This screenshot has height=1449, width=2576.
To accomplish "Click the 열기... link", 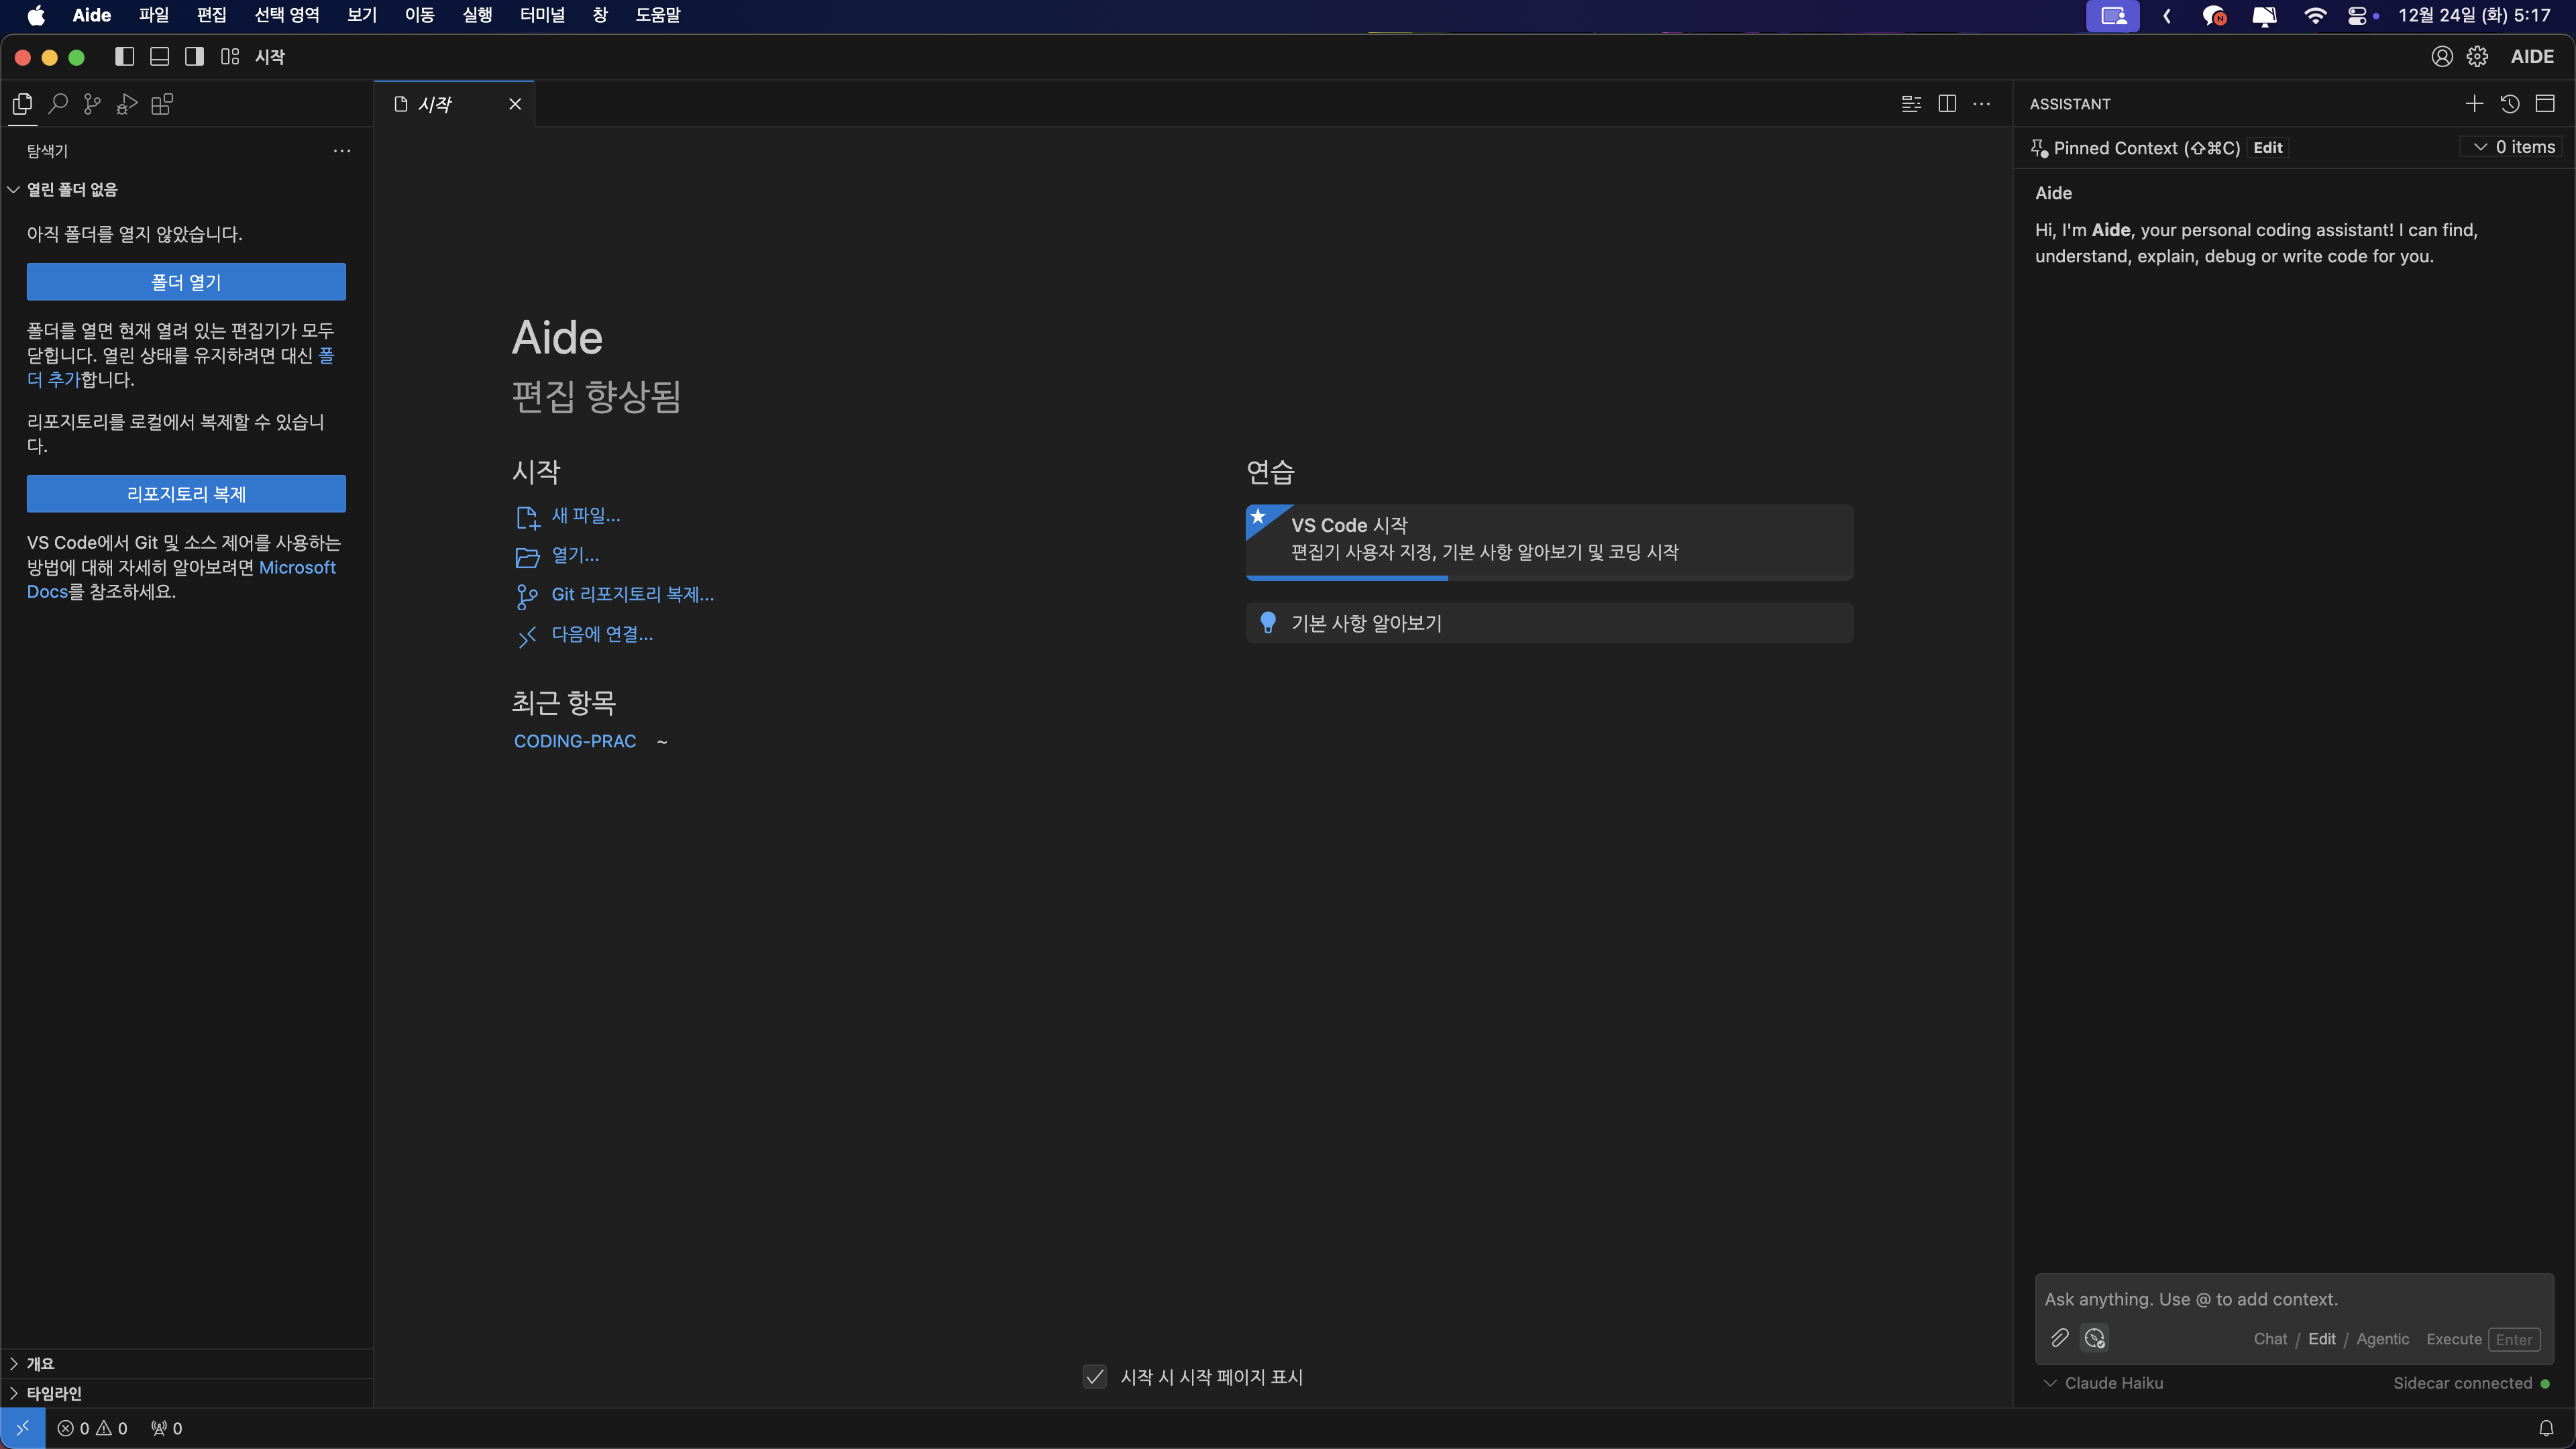I will point(575,555).
